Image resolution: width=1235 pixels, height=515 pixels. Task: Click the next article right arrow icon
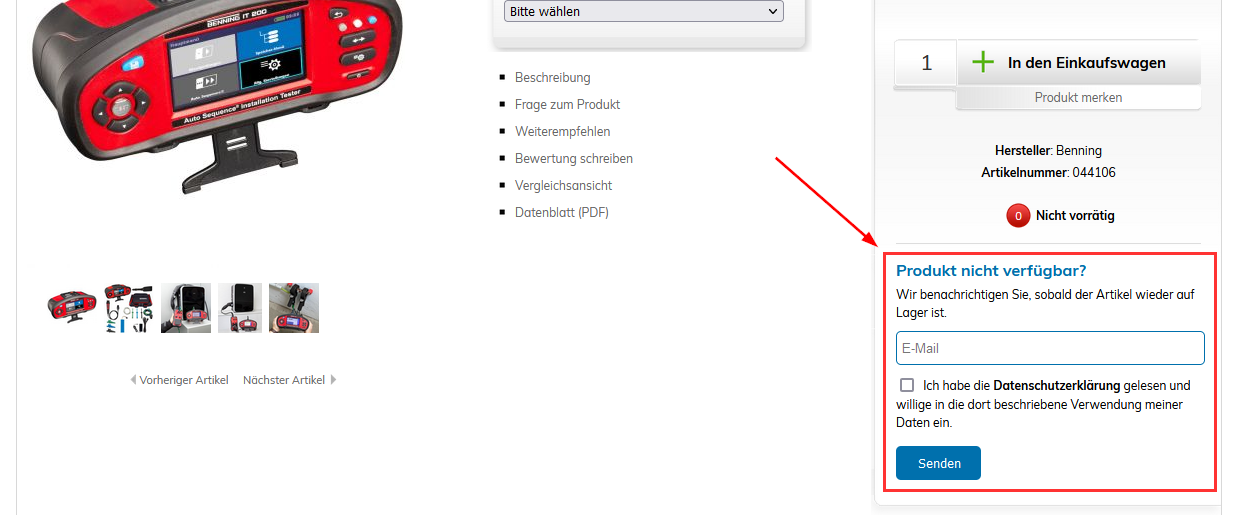click(333, 380)
